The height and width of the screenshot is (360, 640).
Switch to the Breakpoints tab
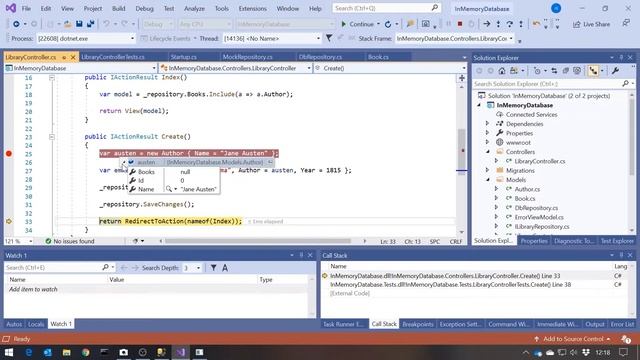point(418,324)
